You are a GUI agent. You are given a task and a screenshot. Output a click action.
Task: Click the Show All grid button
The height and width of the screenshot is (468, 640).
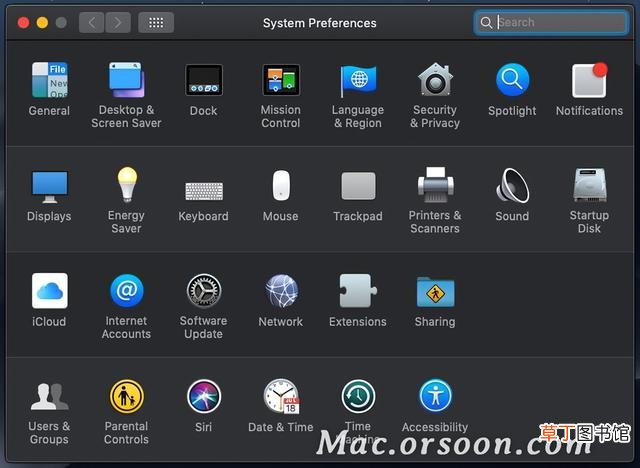[x=156, y=22]
